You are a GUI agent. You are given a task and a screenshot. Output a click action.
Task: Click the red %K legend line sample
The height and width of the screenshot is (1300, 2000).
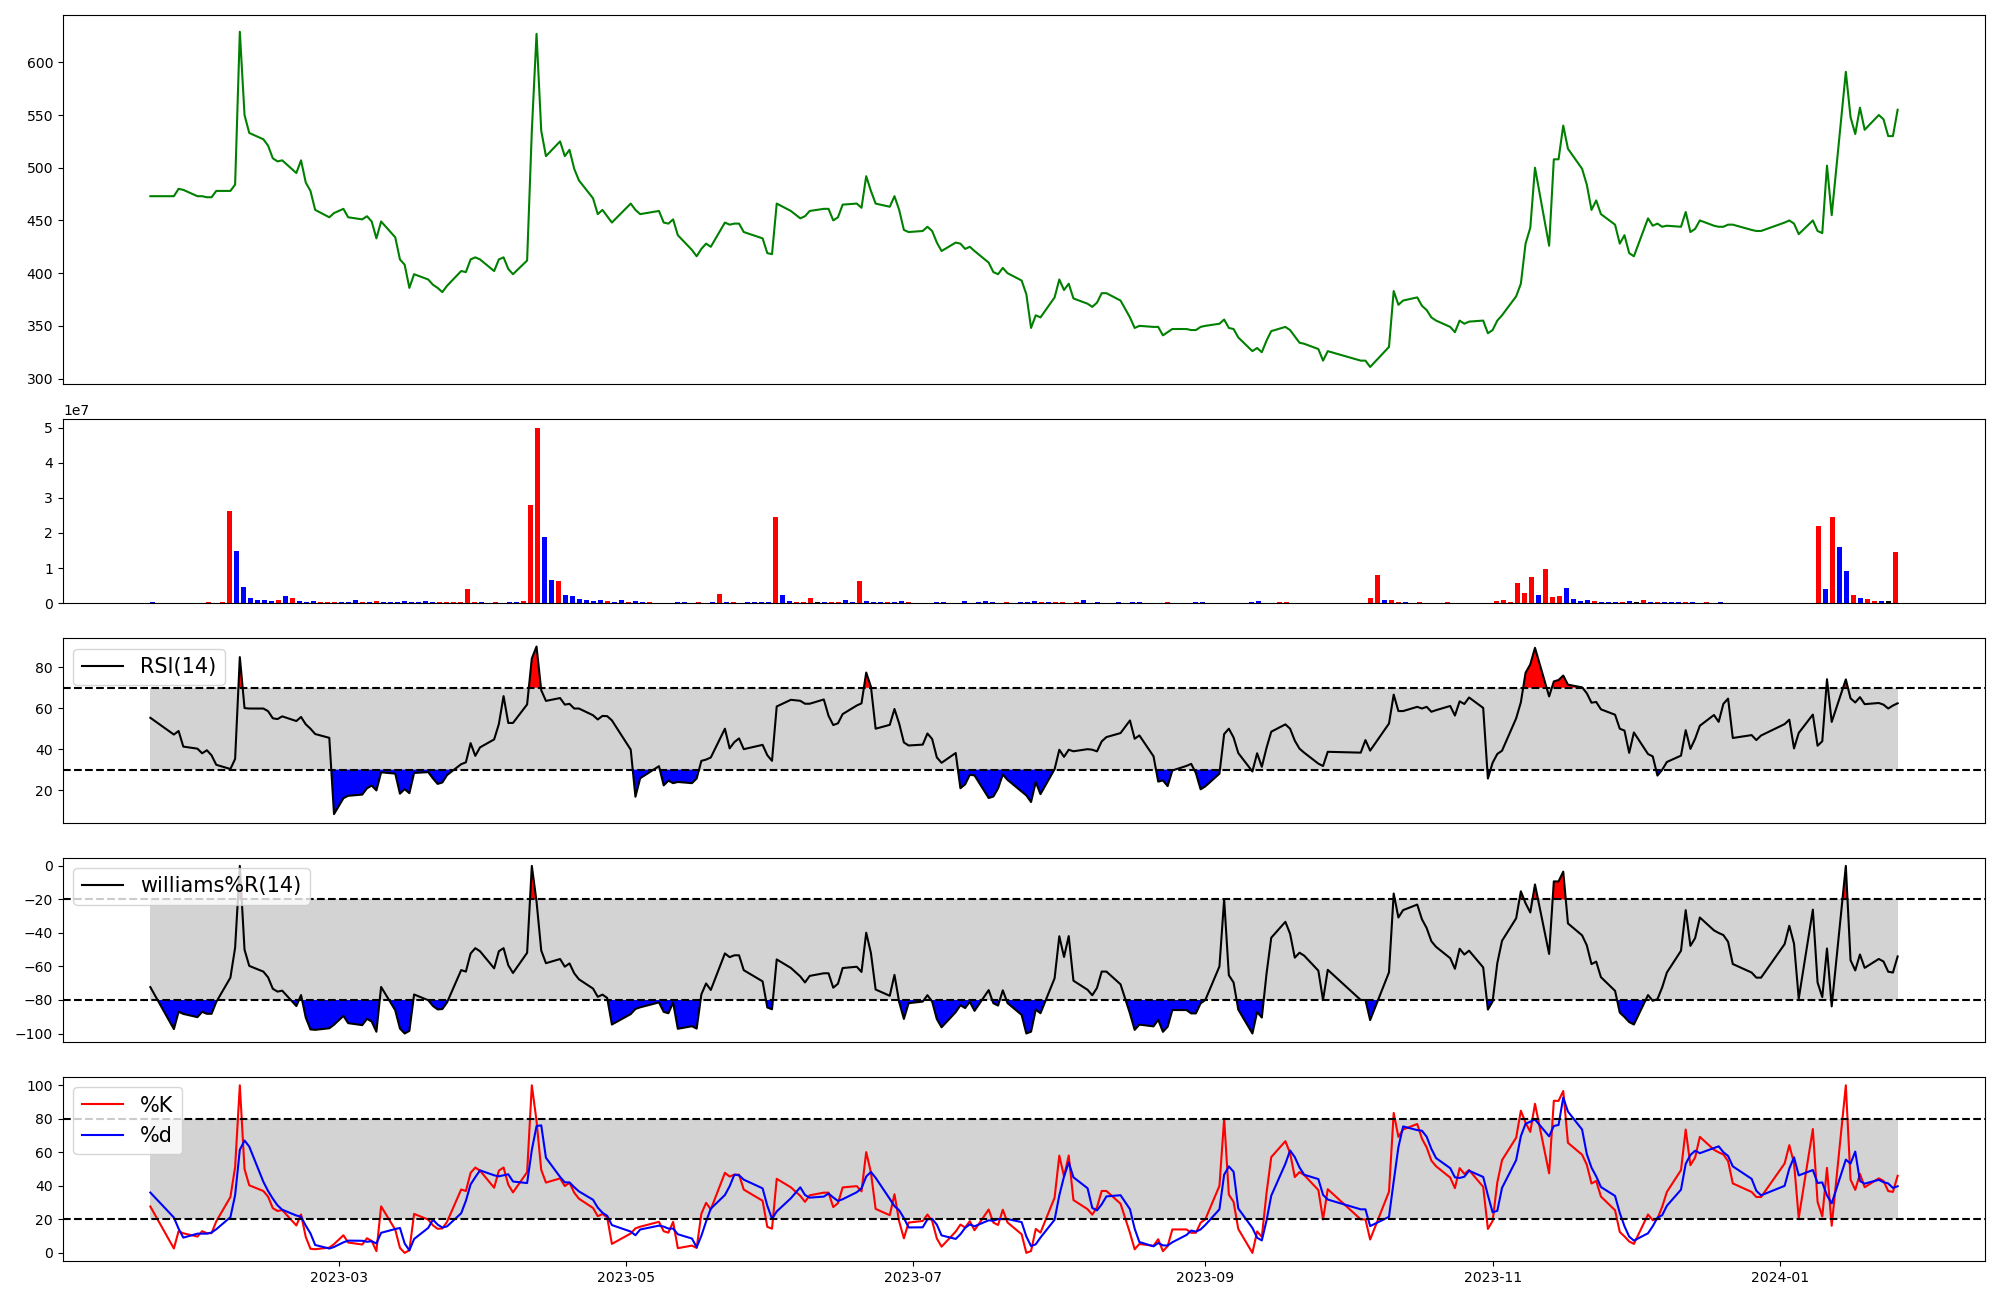103,1105
